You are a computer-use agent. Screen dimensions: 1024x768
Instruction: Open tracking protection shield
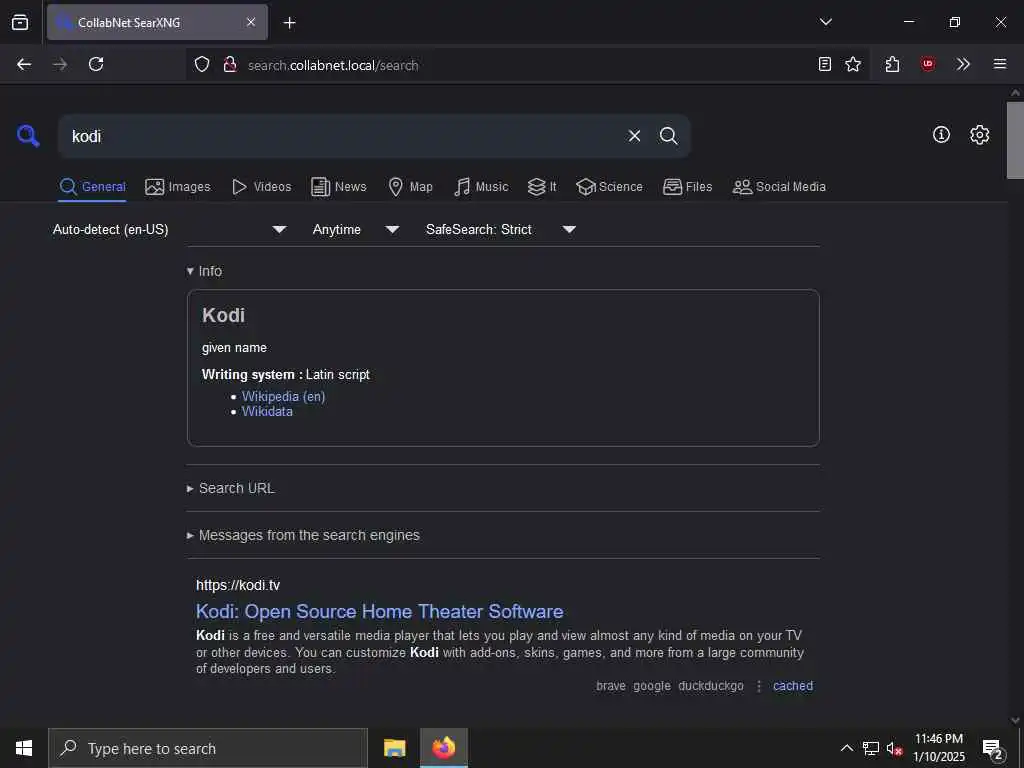click(x=202, y=64)
